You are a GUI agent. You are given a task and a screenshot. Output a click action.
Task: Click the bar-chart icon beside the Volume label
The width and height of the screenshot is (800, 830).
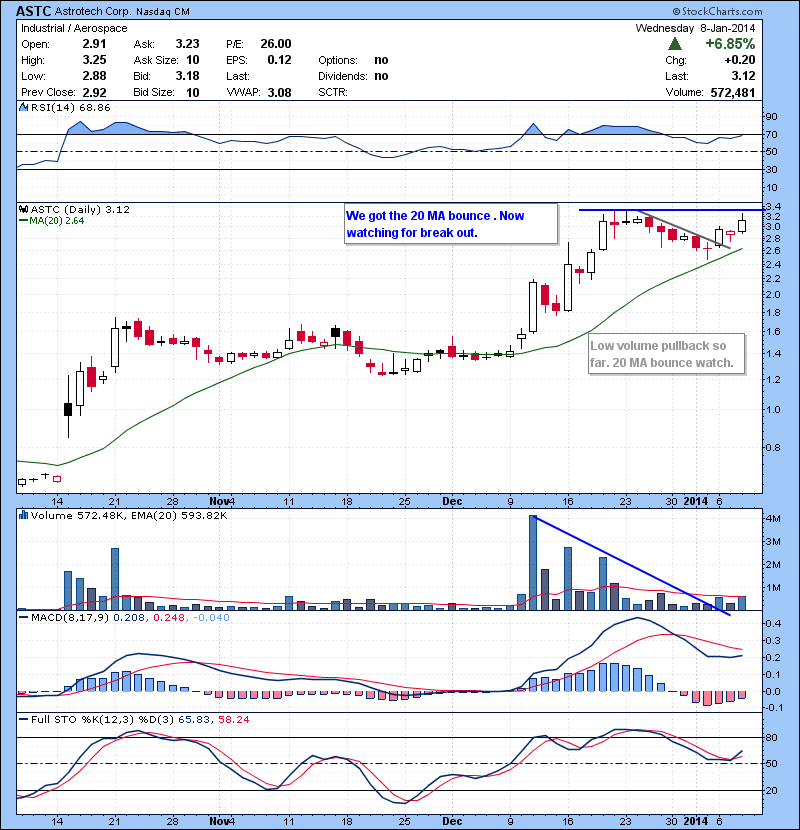[x=23, y=515]
